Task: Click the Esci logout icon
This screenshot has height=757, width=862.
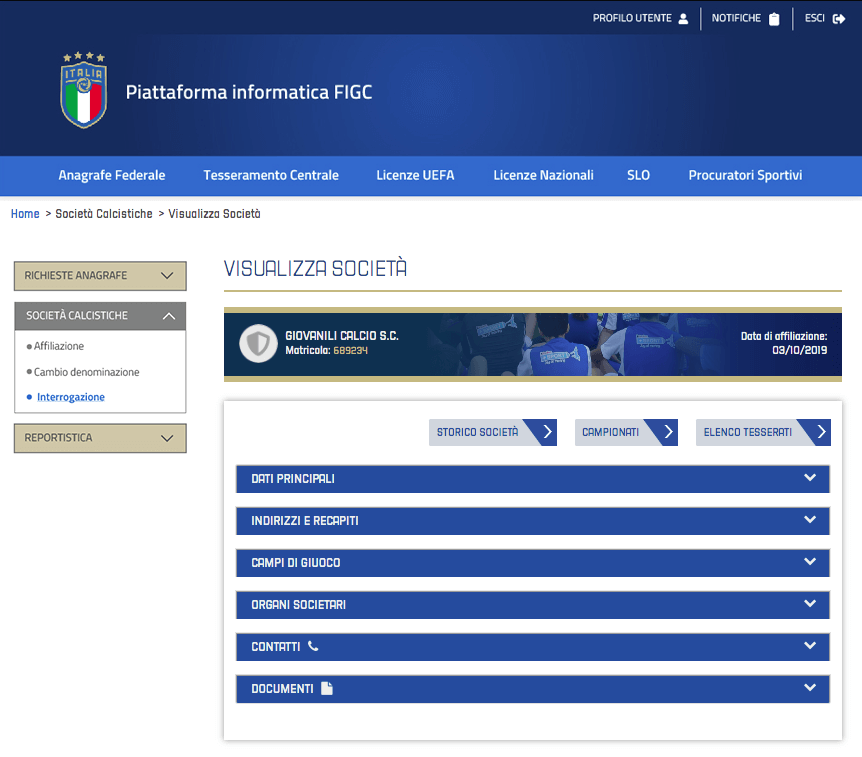Action: pyautogui.click(x=839, y=19)
